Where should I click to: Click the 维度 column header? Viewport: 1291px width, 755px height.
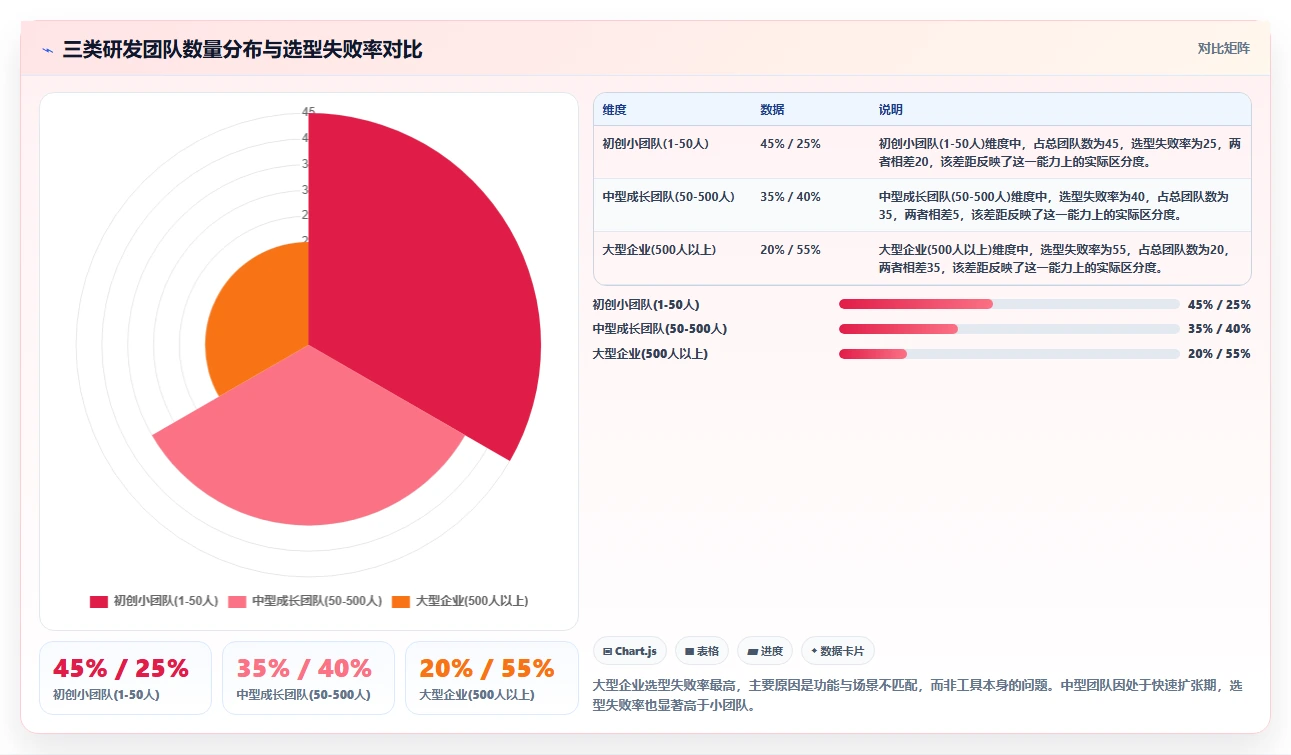click(614, 110)
